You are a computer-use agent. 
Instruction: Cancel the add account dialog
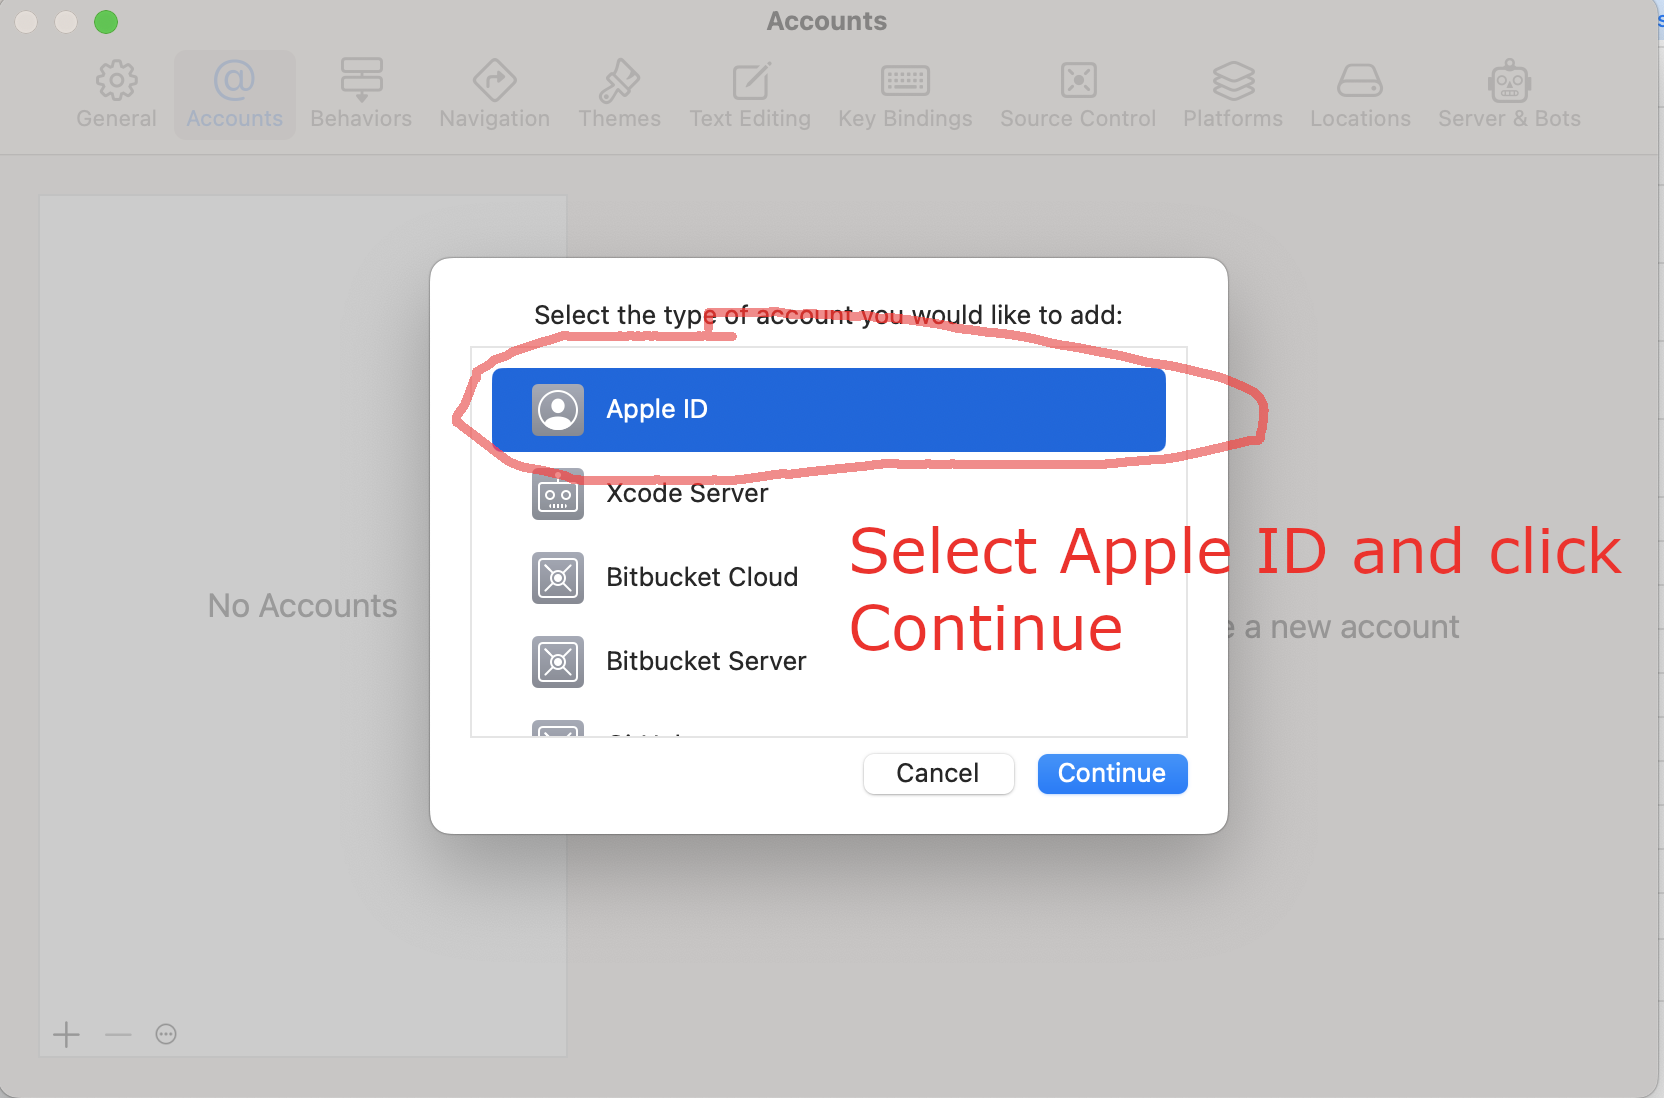point(938,774)
